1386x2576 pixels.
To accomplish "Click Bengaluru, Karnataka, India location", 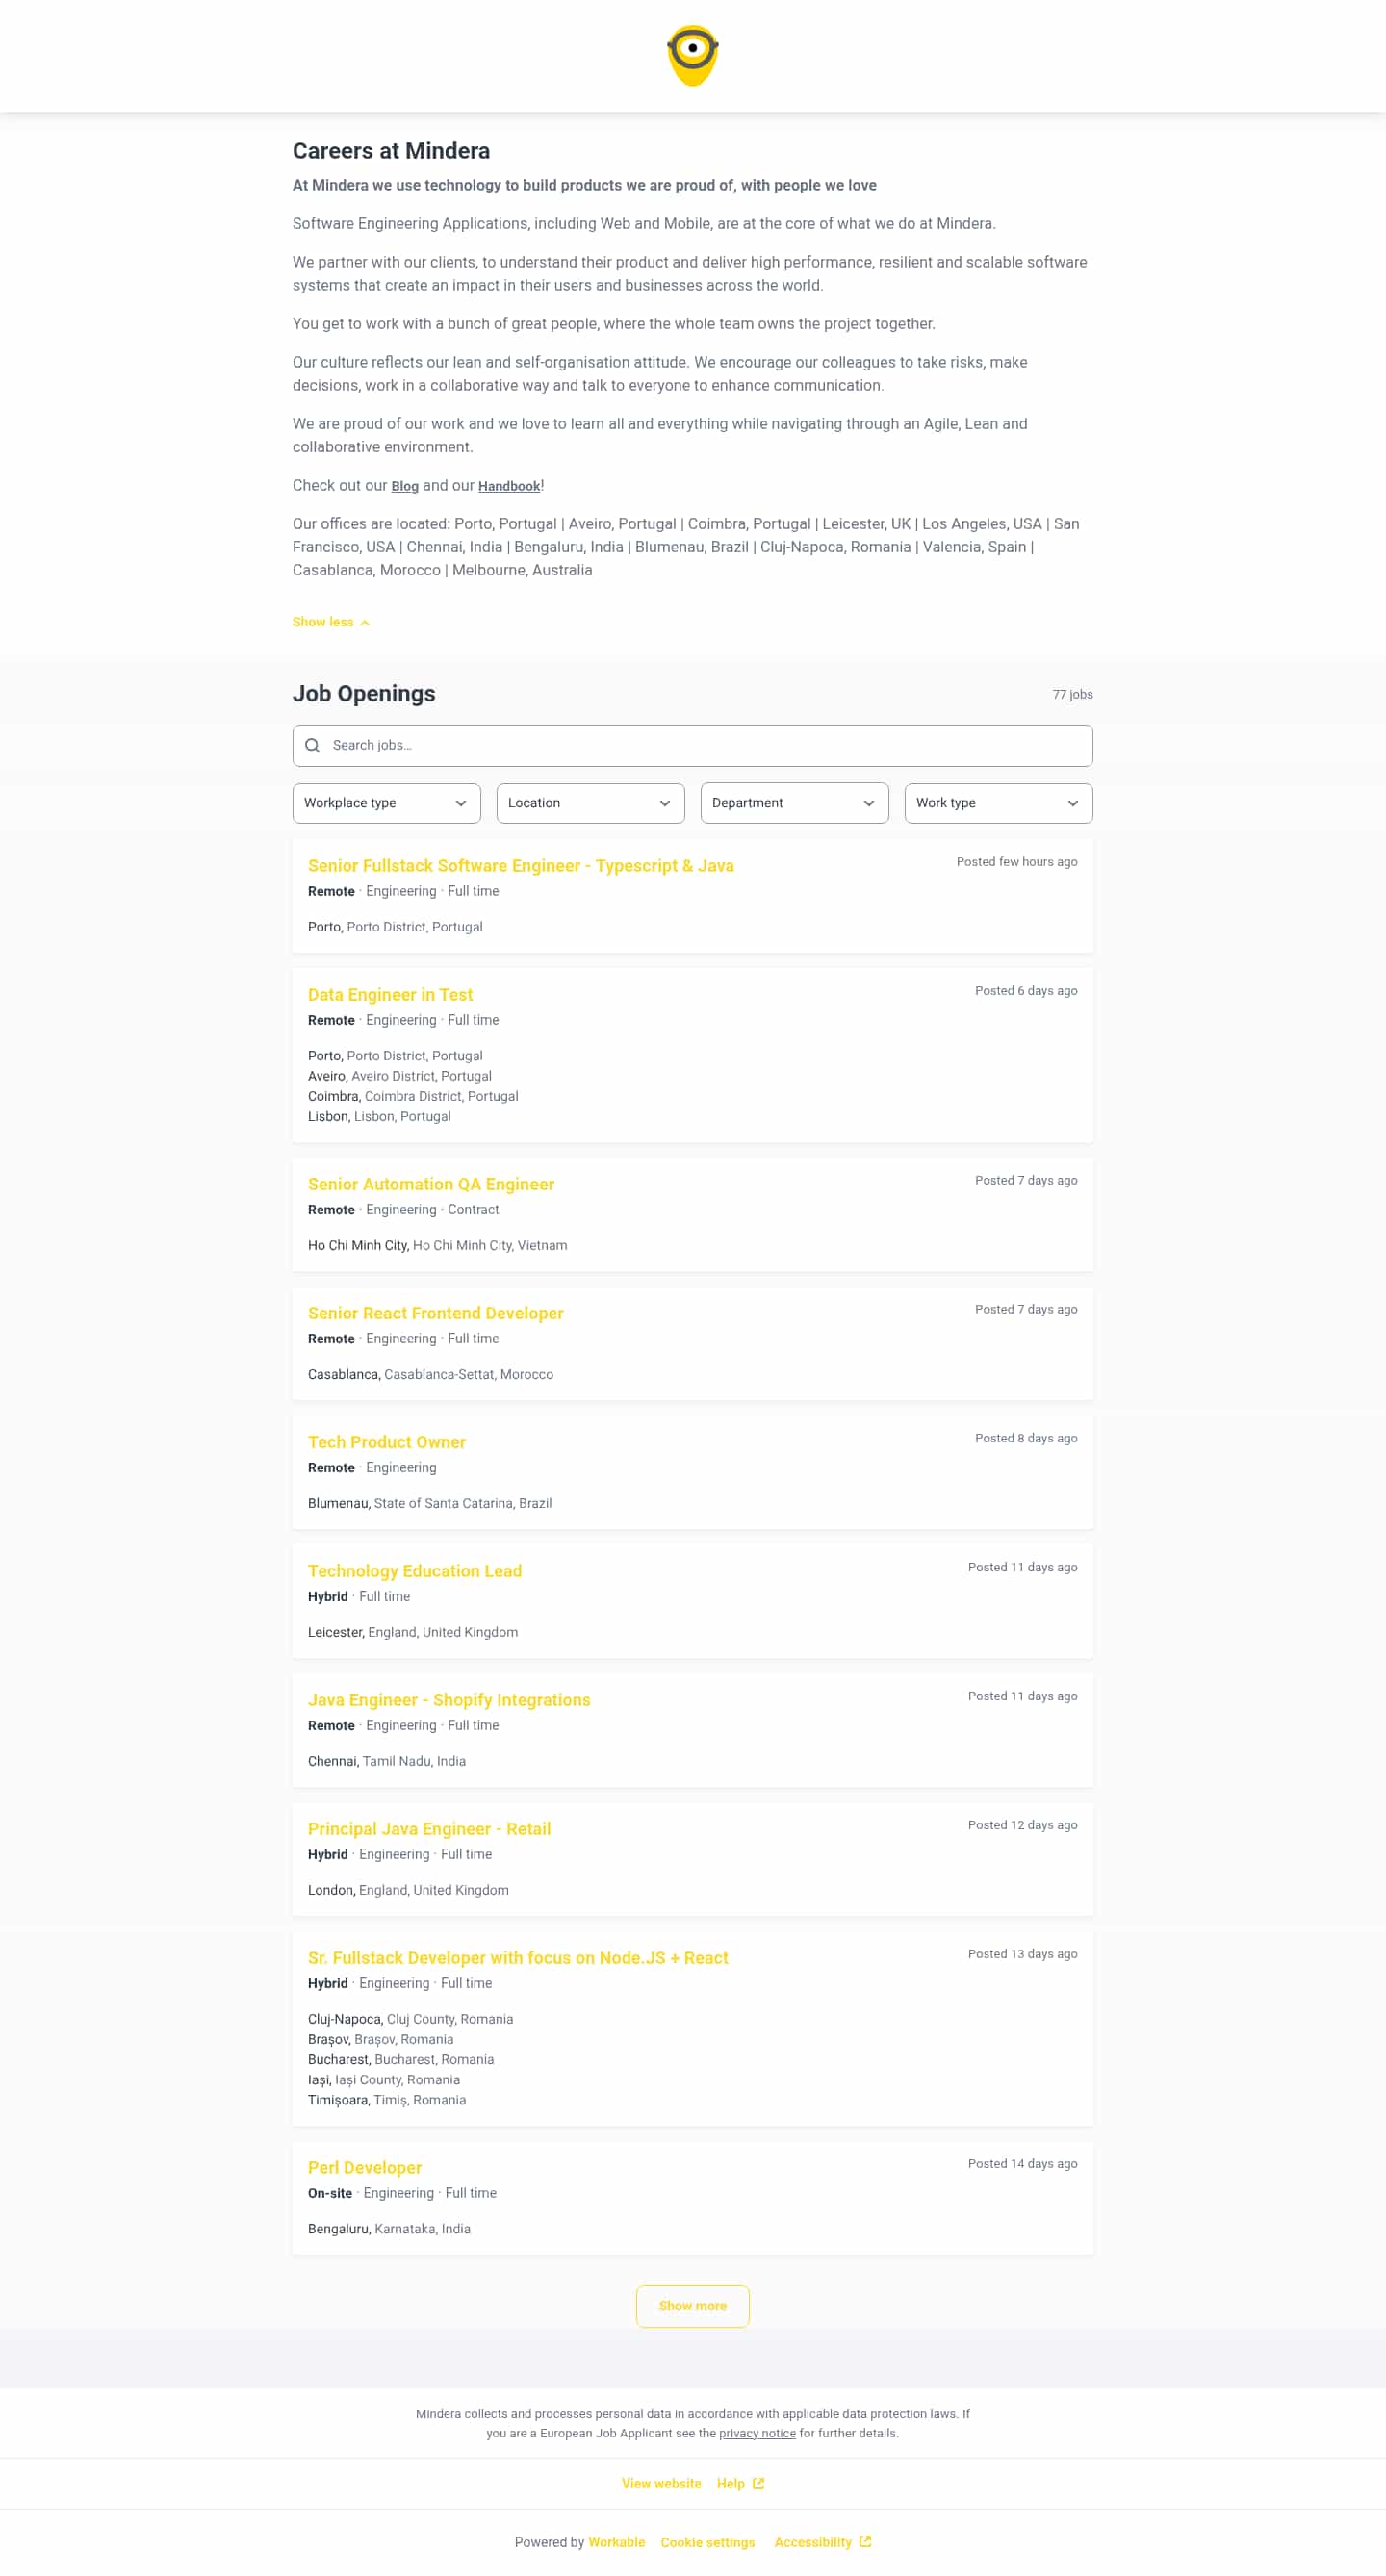I will [x=389, y=2230].
